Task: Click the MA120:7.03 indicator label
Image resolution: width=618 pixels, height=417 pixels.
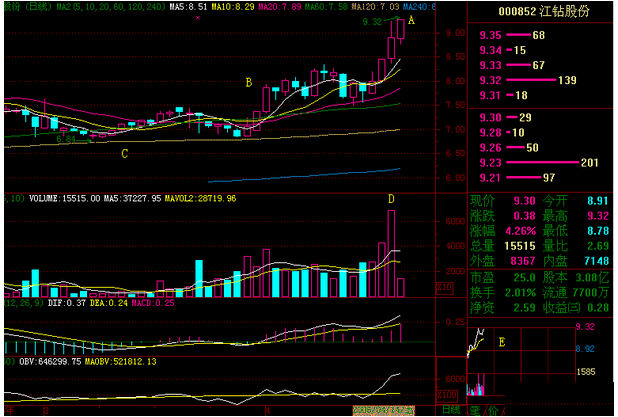Action: 375,7
